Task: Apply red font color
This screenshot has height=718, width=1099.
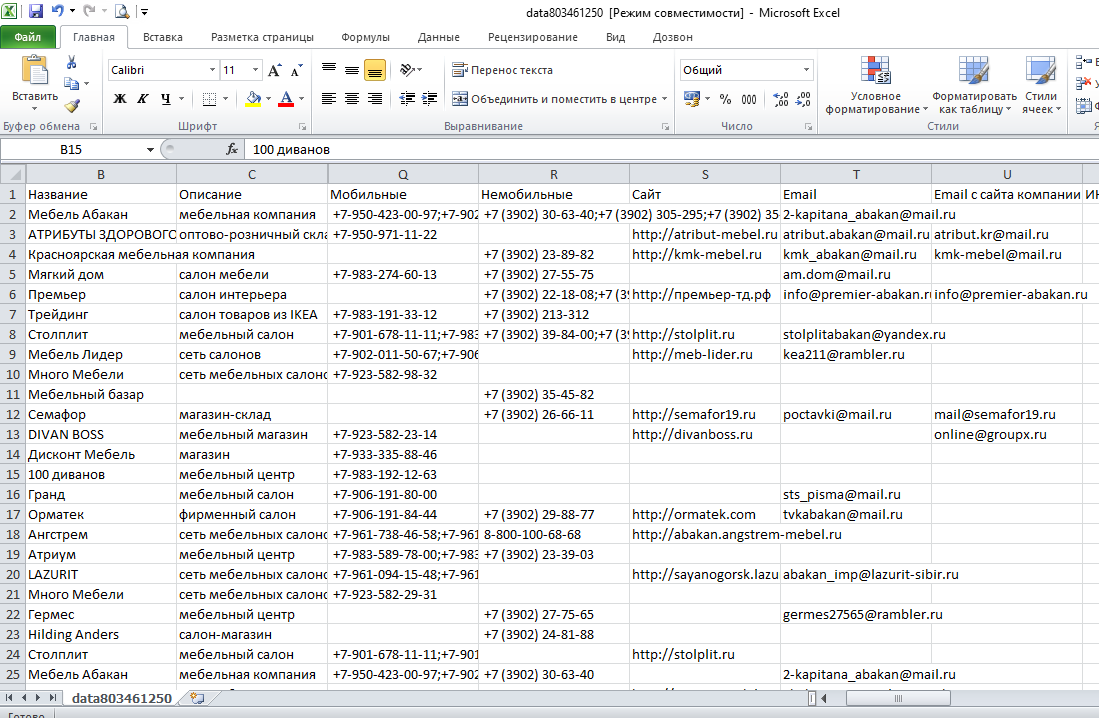Action: coord(286,99)
